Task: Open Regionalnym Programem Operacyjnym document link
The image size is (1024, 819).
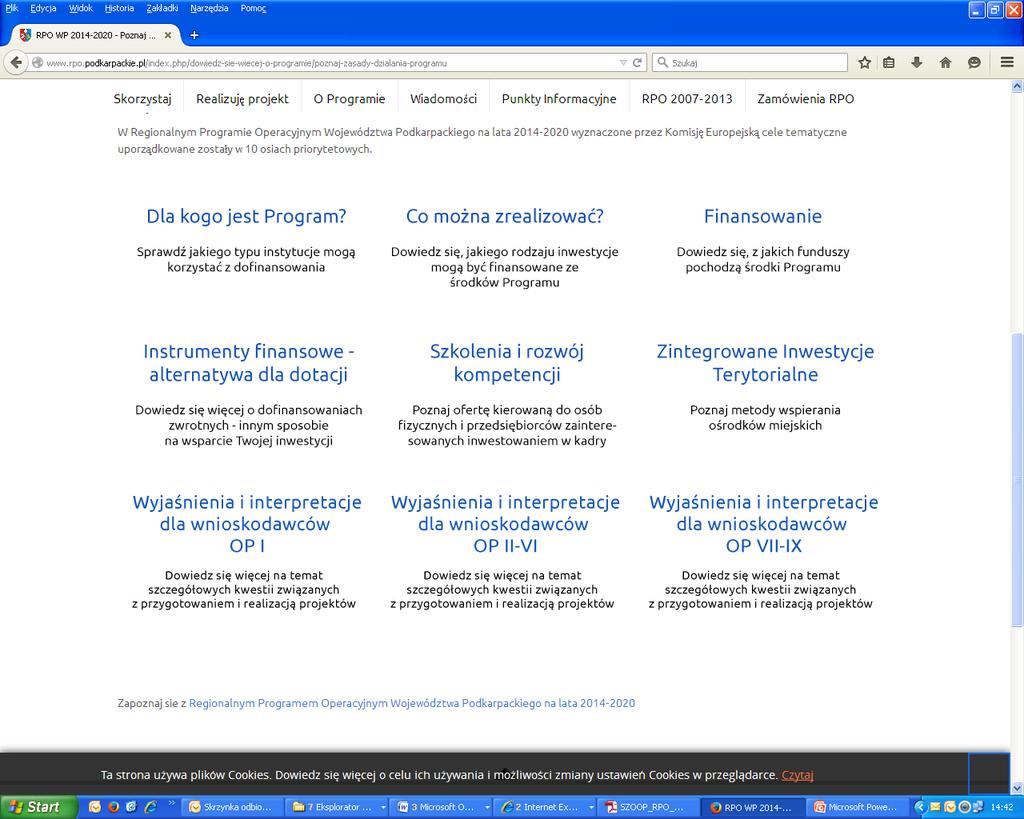Action: click(412, 703)
